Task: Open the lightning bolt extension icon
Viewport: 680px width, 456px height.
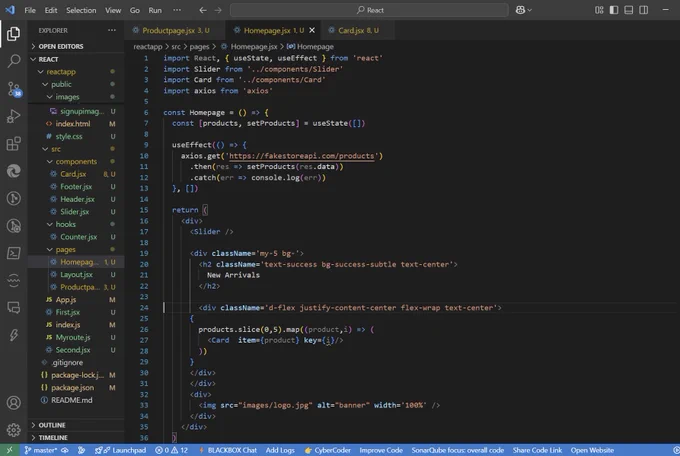Action: pyautogui.click(x=13, y=335)
